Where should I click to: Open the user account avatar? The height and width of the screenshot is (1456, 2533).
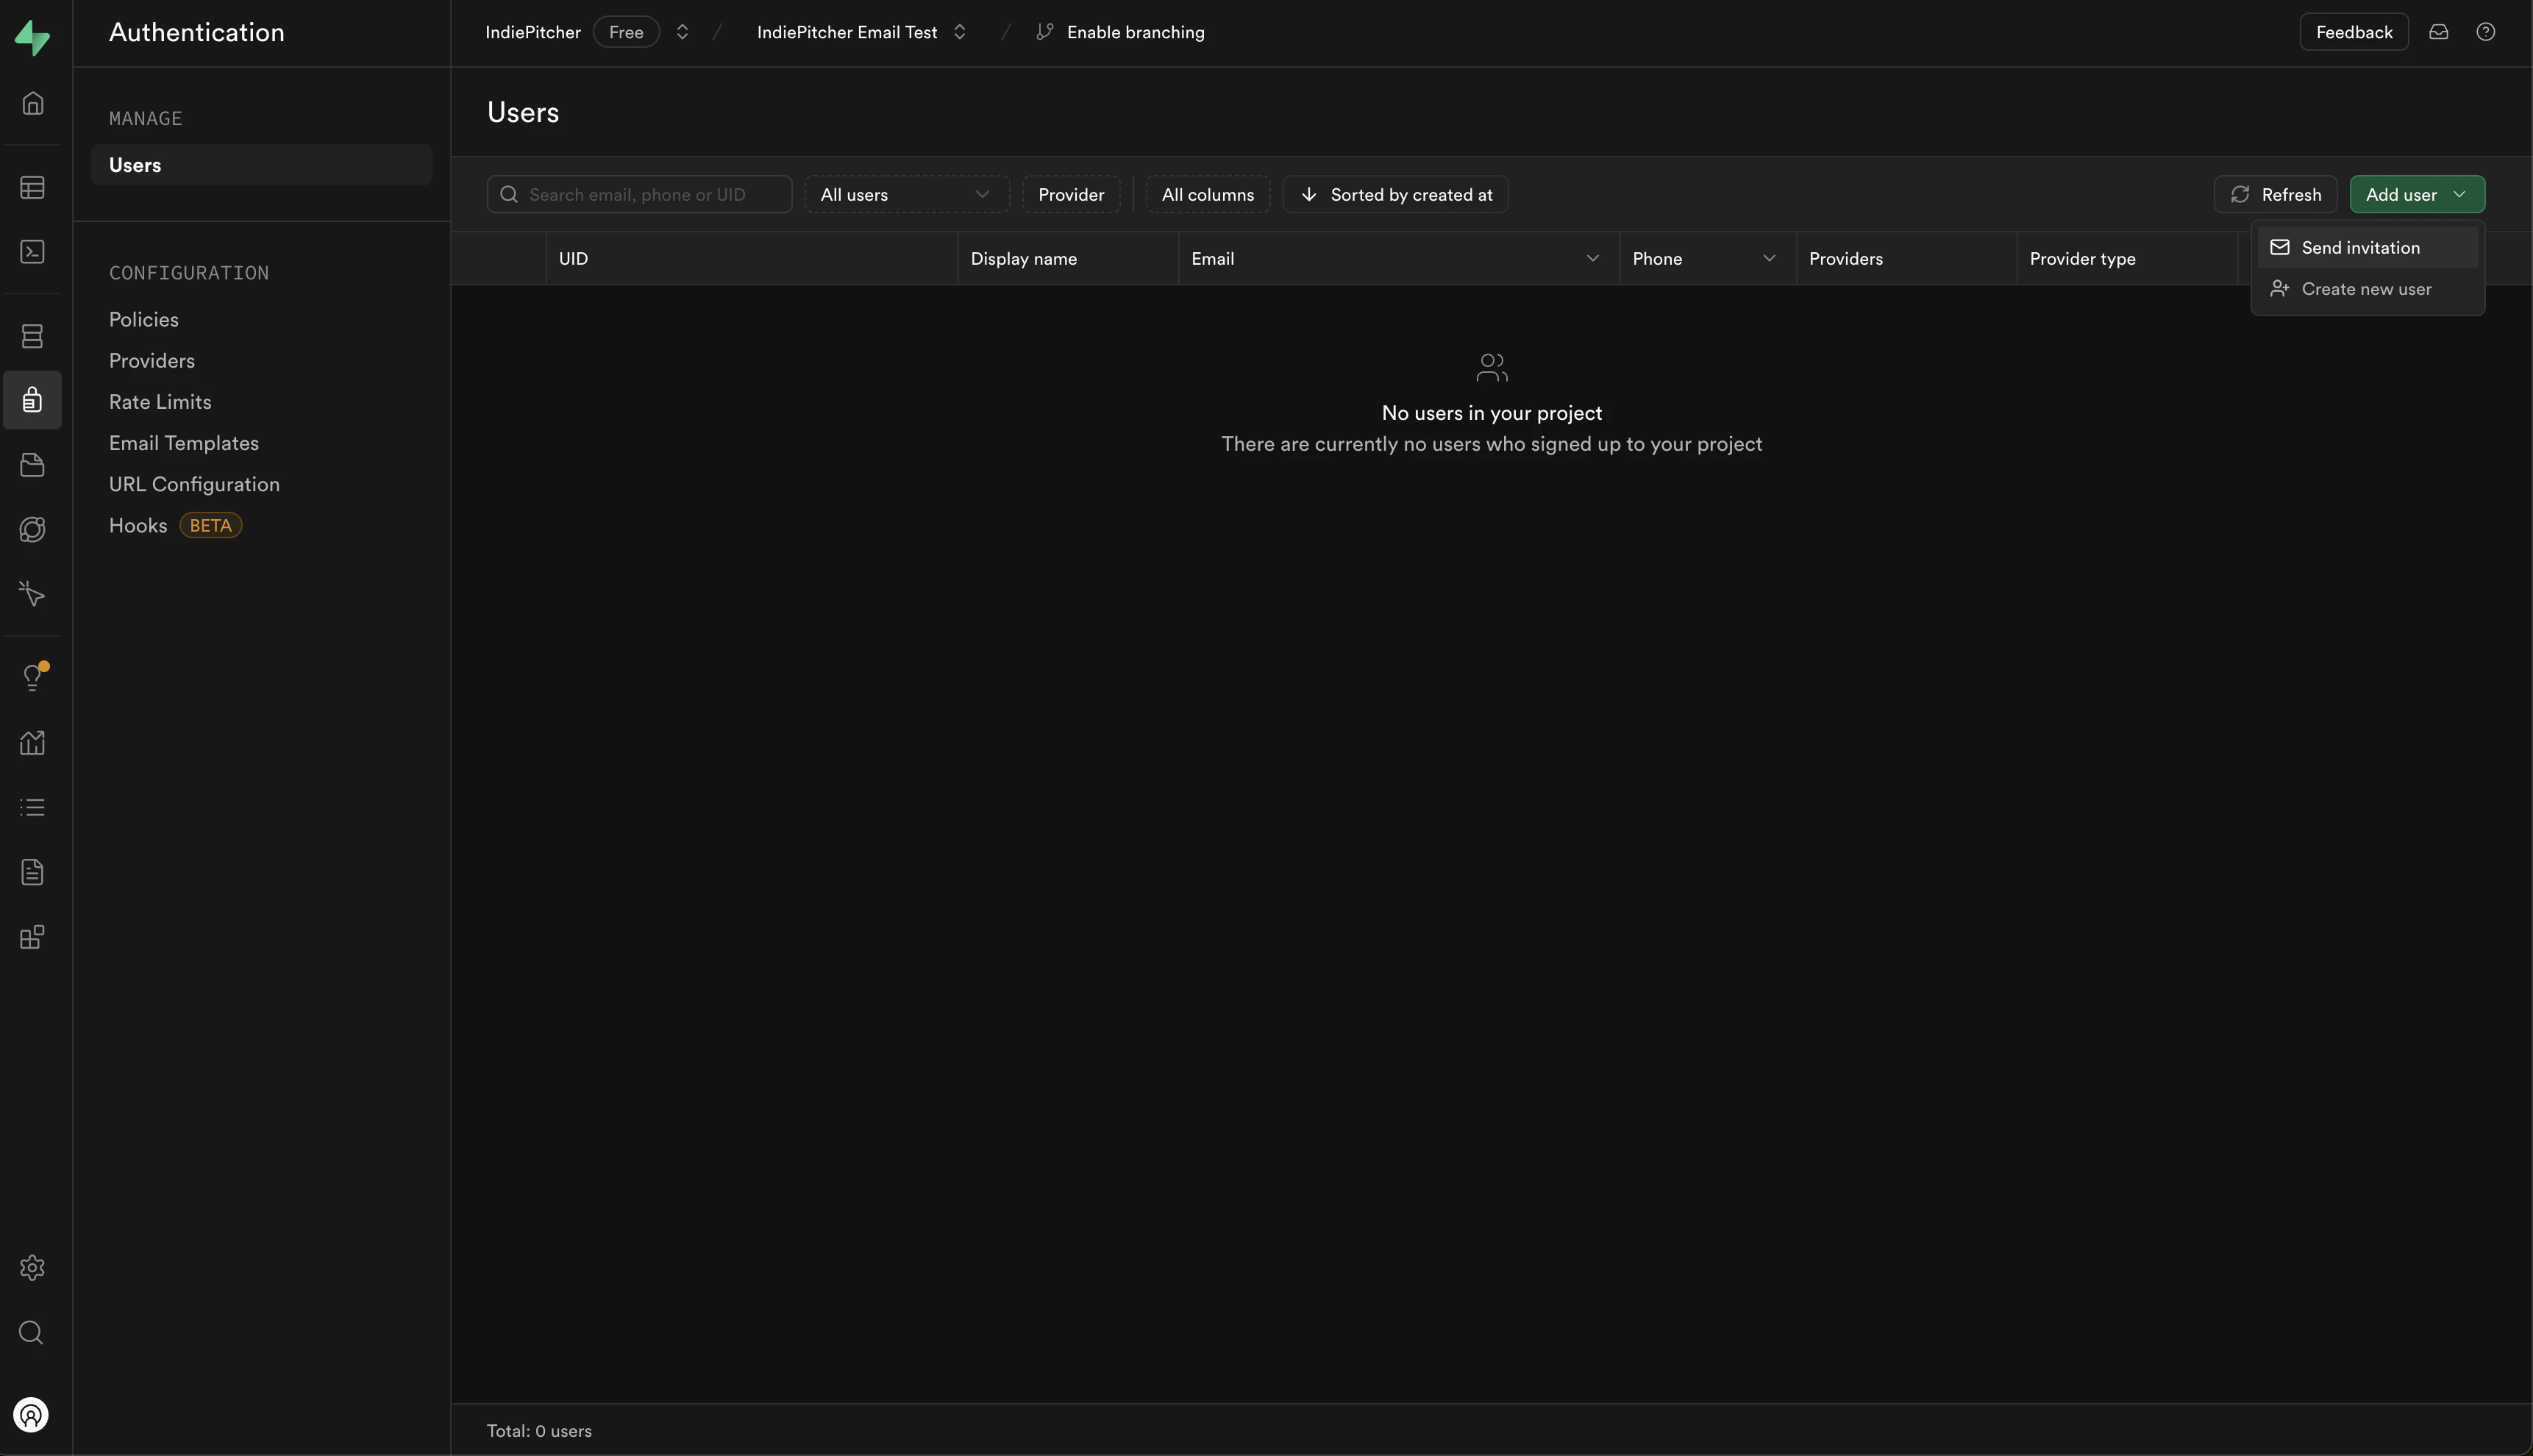point(31,1414)
